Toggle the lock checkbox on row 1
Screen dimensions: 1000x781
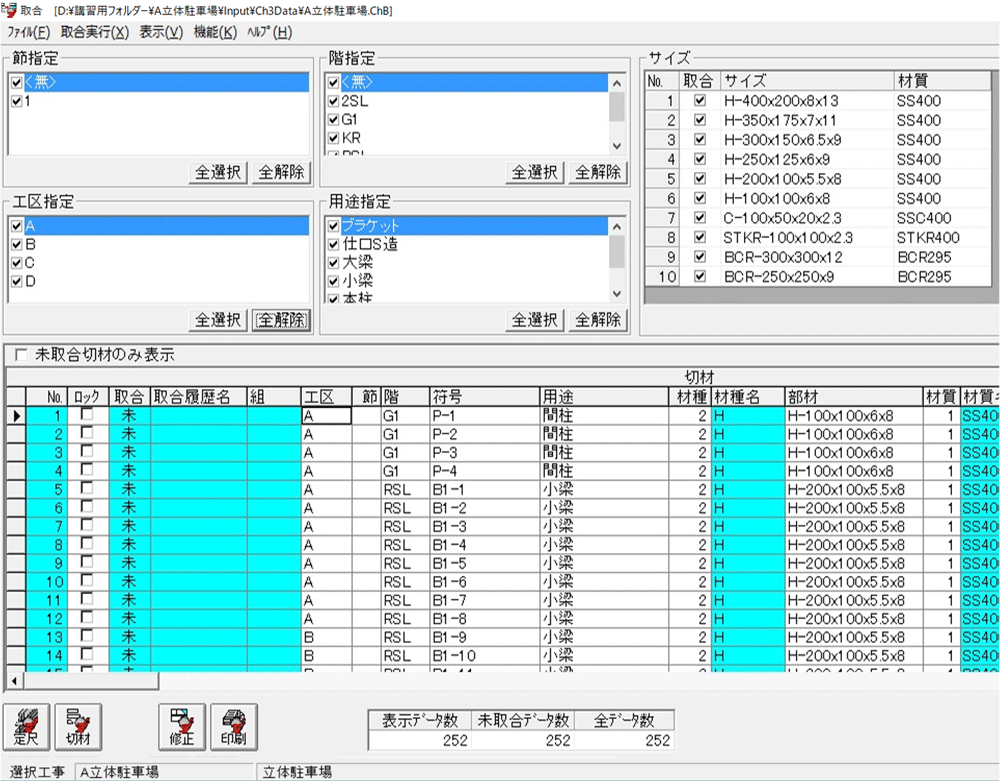[88, 414]
